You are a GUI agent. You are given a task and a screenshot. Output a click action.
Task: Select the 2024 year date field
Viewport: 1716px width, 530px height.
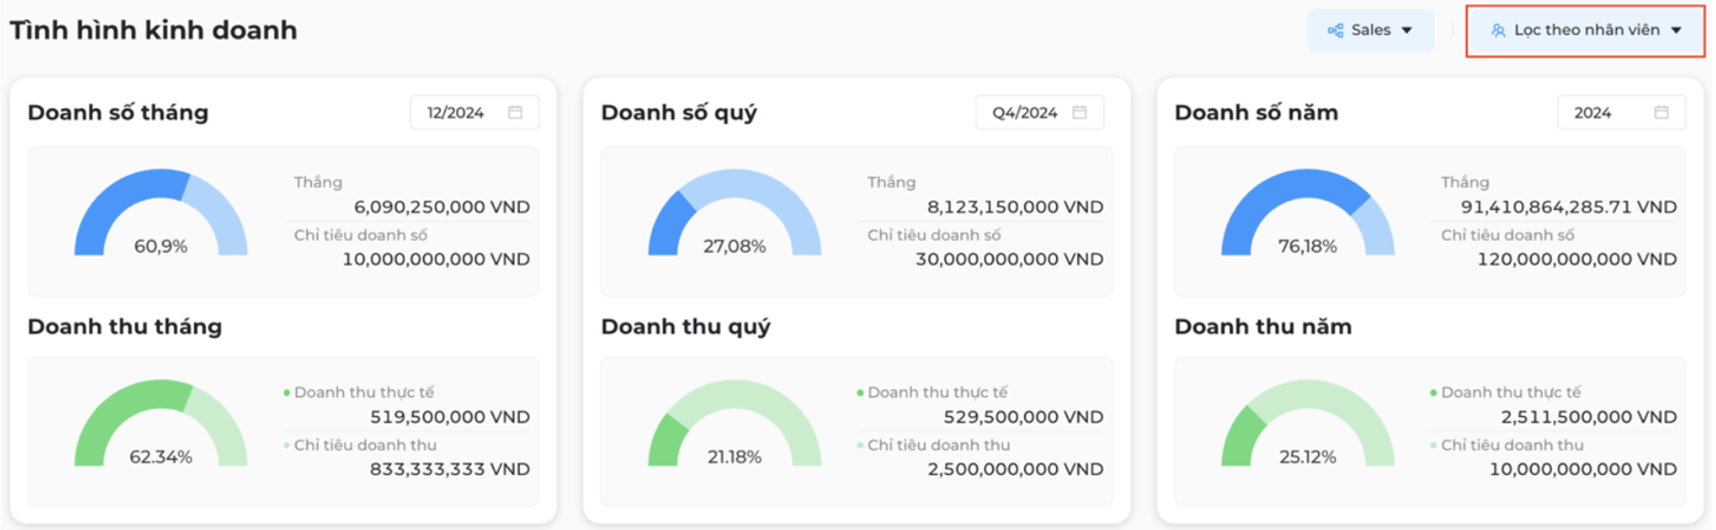1621,112
